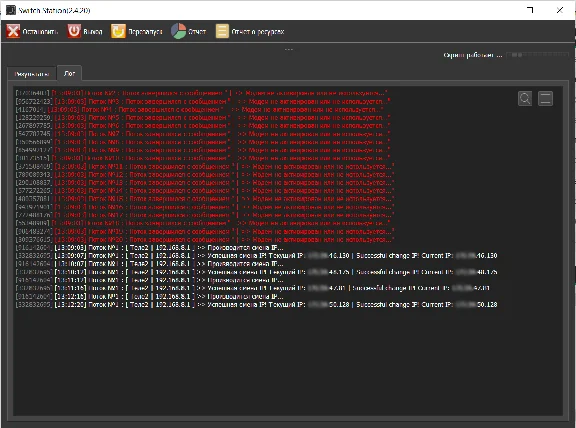Click the Скрипт работает status label
The width and height of the screenshot is (576, 428).
tap(472, 55)
